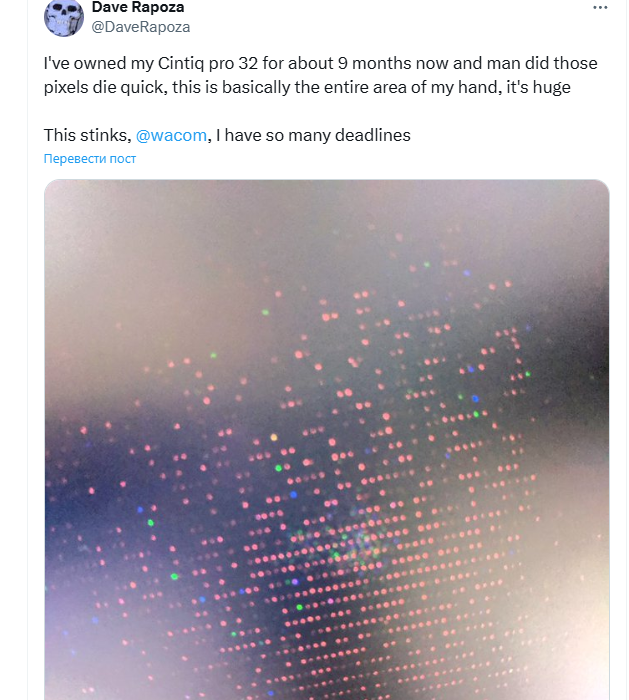
Task: Click the @DaveRapoza handle
Action: pos(140,27)
